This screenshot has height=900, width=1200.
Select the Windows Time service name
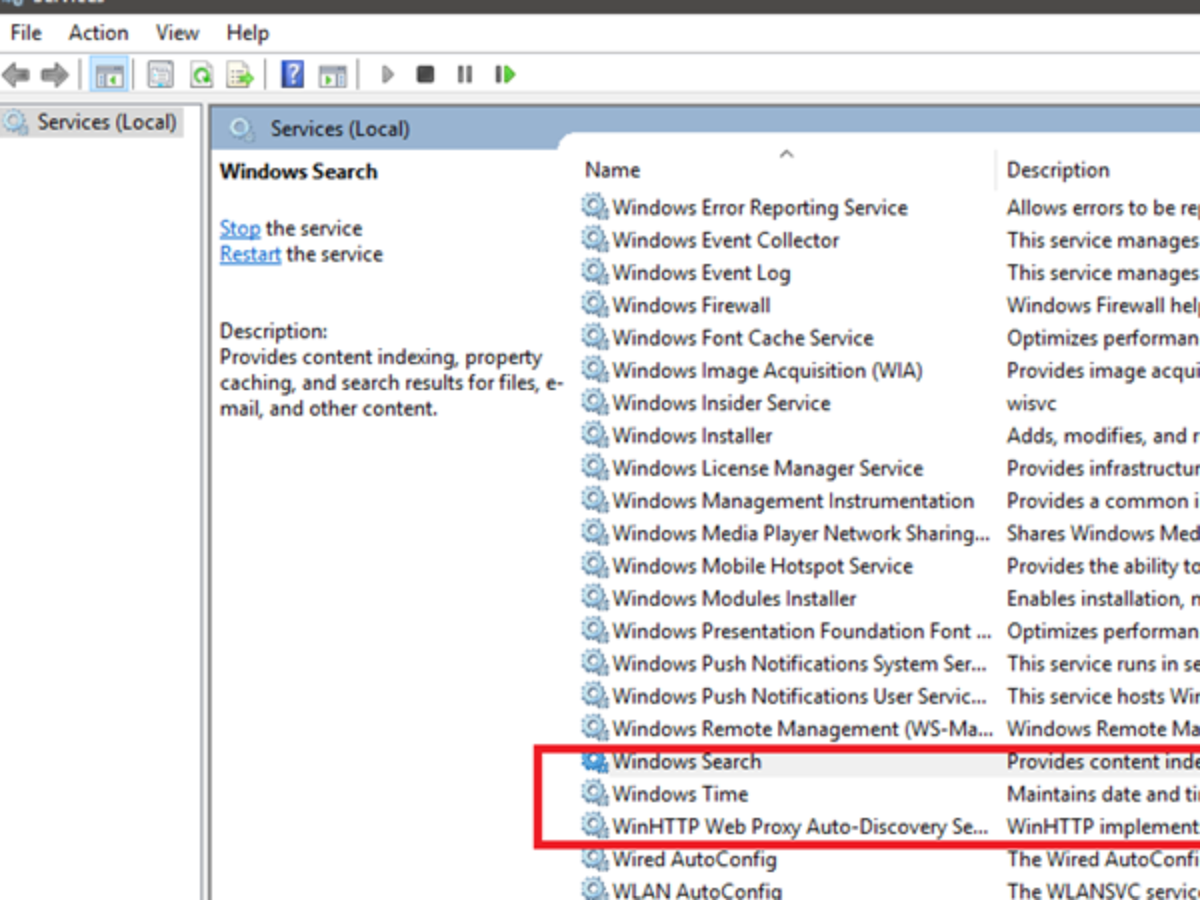coord(680,794)
